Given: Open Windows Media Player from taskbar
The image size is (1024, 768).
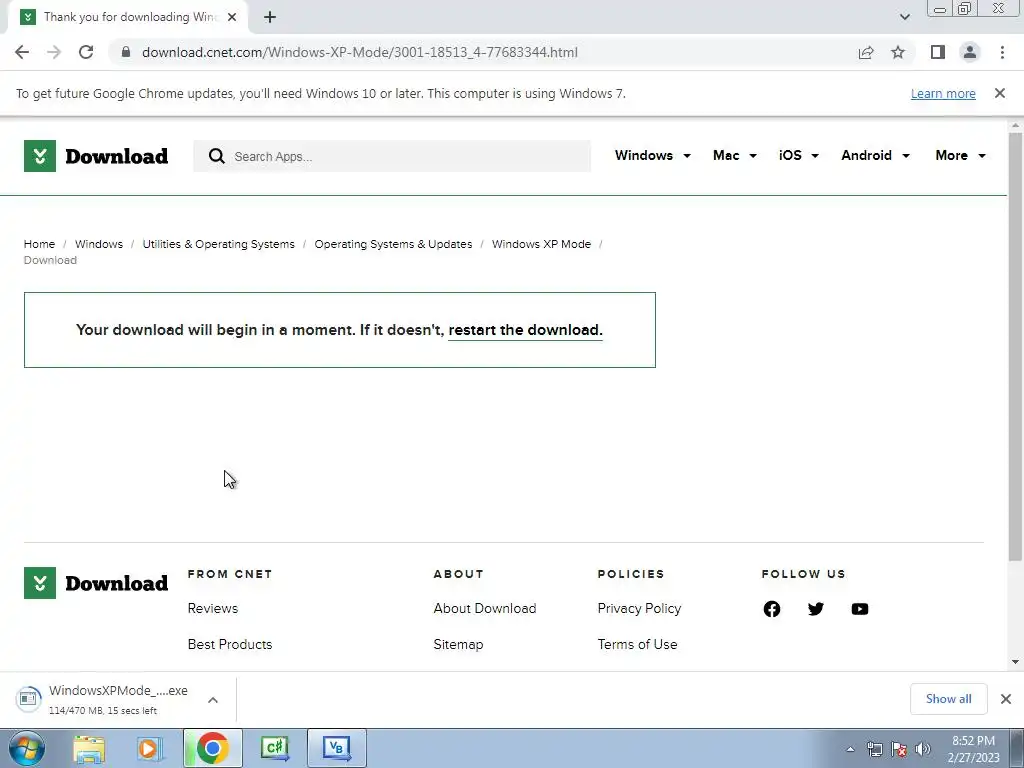Looking at the screenshot, I should [x=150, y=748].
